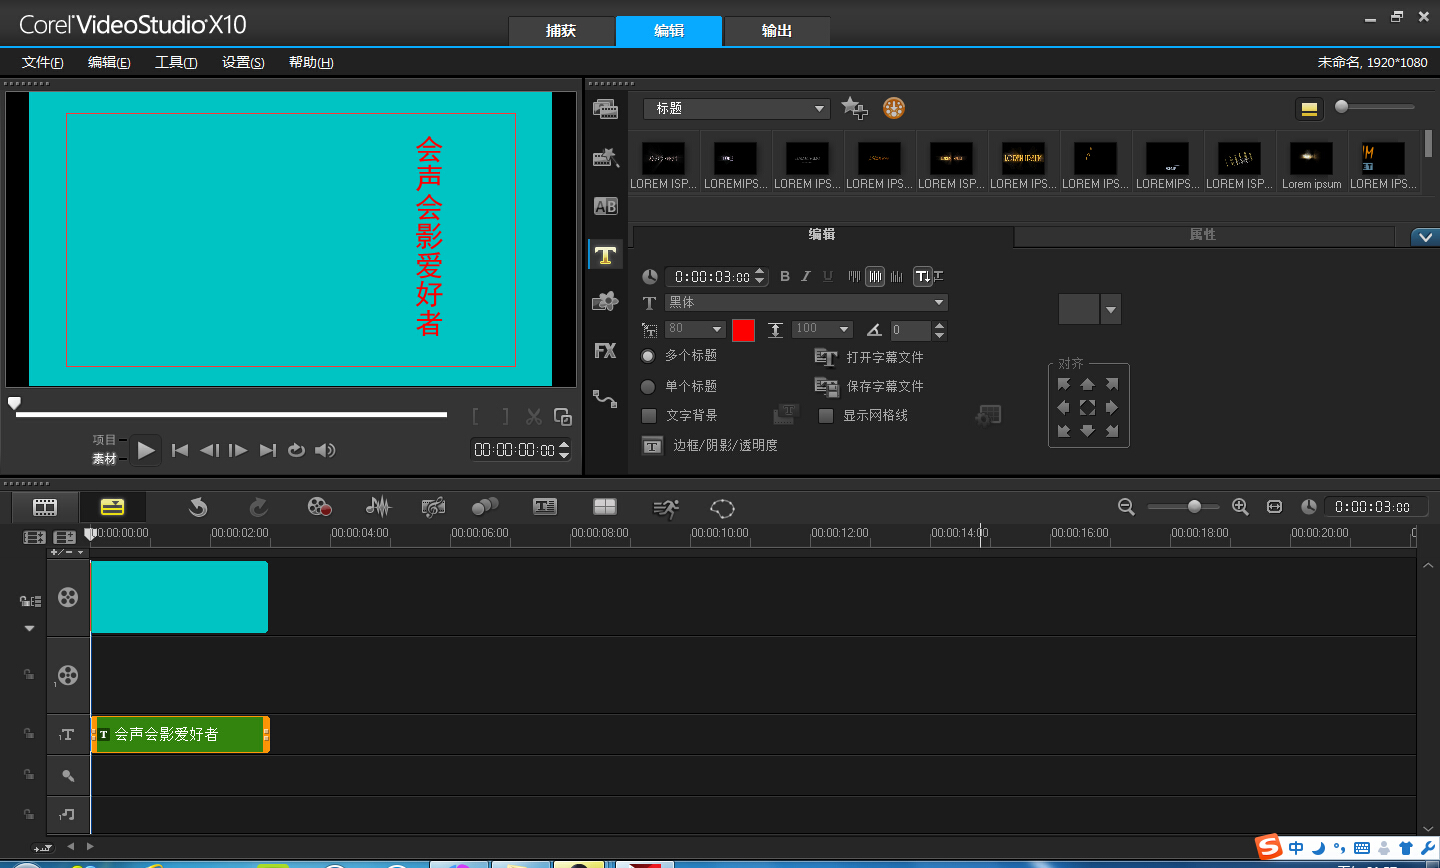The image size is (1440, 868).
Task: Open the 工具 menu
Action: pos(176,62)
